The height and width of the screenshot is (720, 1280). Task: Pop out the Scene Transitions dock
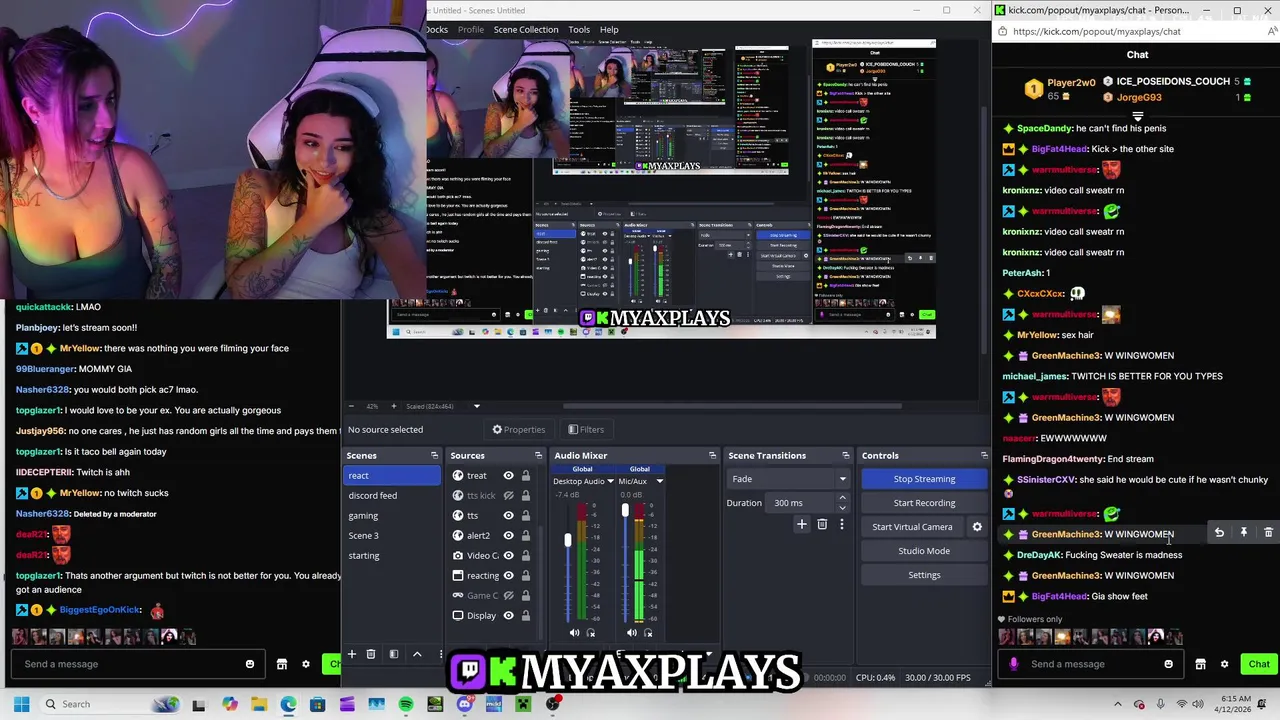tap(845, 456)
